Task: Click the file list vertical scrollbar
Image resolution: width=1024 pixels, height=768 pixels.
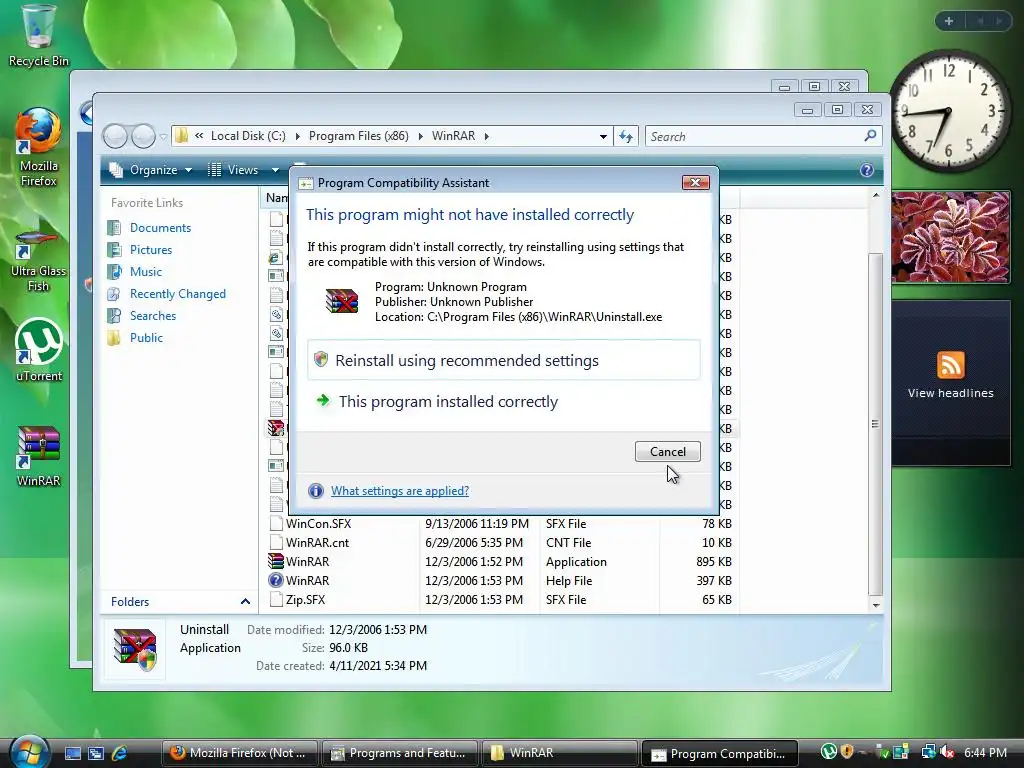Action: point(876,423)
